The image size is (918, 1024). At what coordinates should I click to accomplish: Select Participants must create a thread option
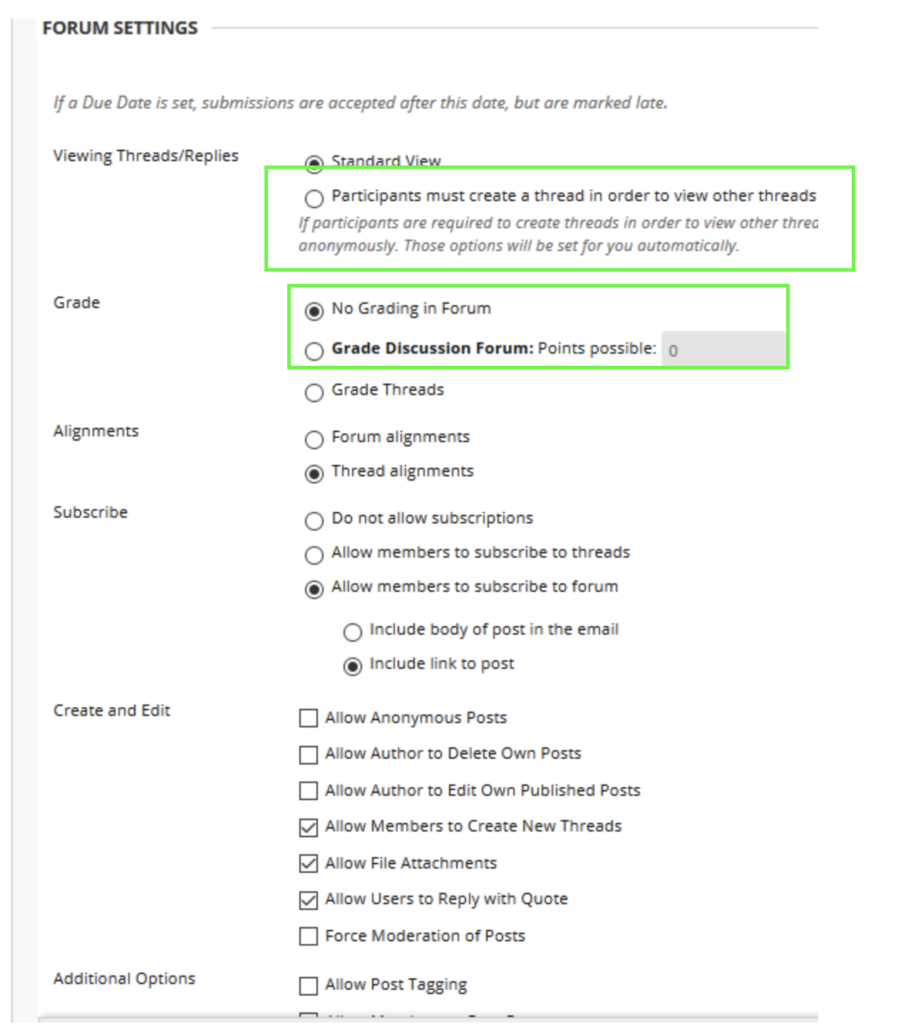pyautogui.click(x=314, y=197)
